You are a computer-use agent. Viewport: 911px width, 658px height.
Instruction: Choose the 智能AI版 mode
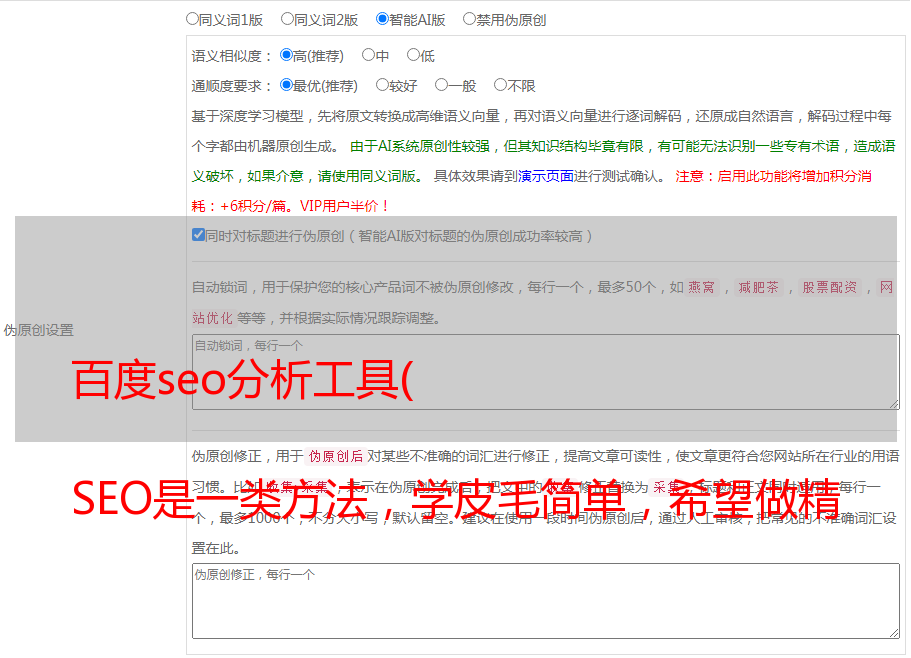[382, 19]
